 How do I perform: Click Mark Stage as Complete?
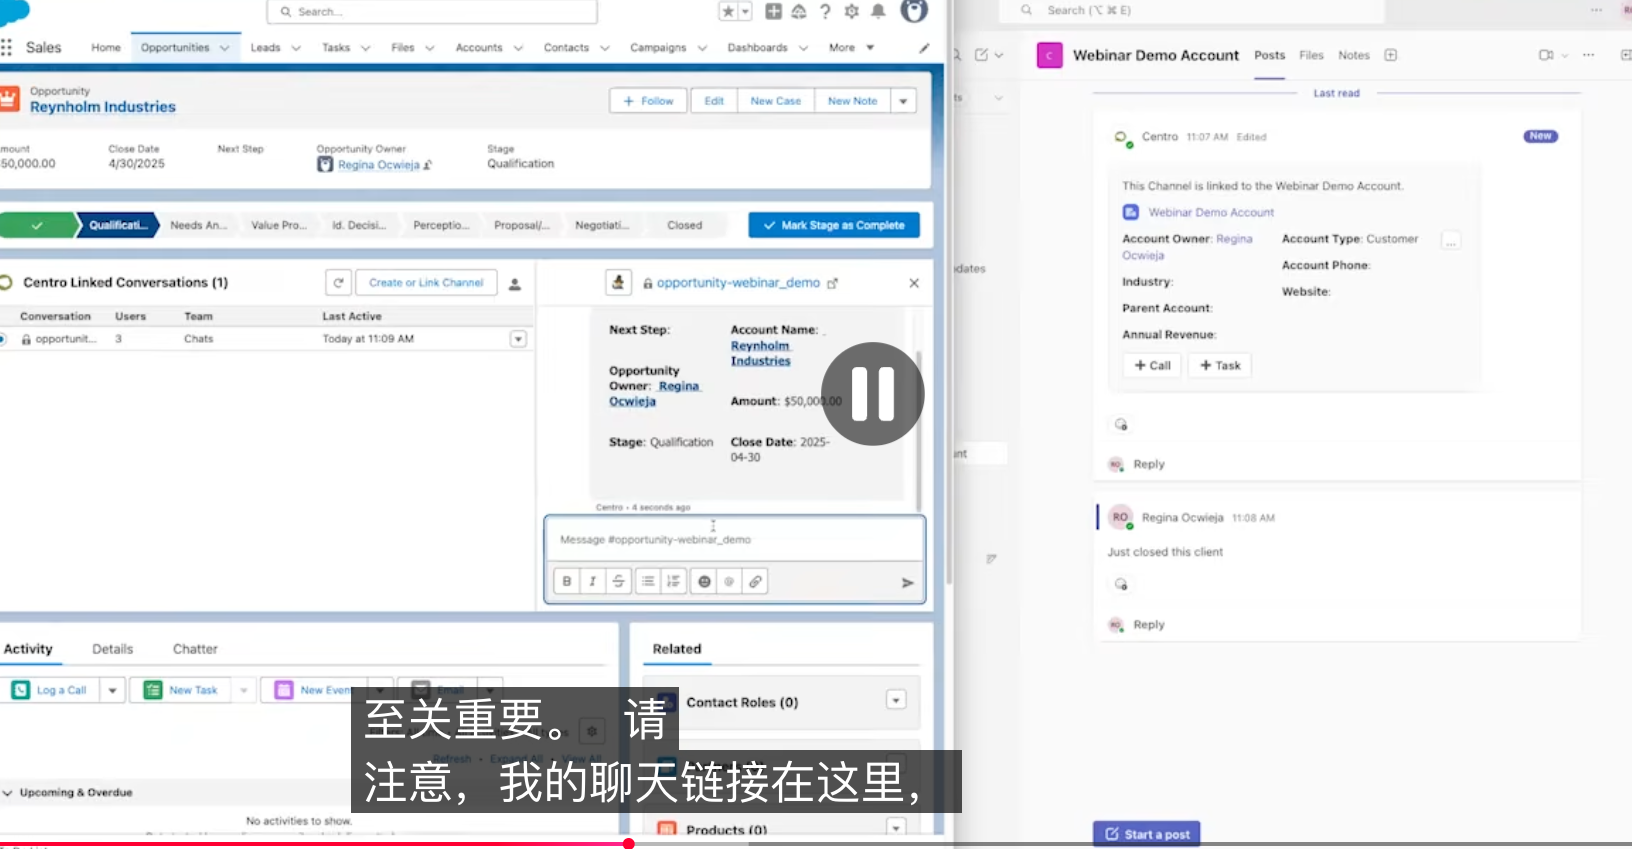pos(834,225)
